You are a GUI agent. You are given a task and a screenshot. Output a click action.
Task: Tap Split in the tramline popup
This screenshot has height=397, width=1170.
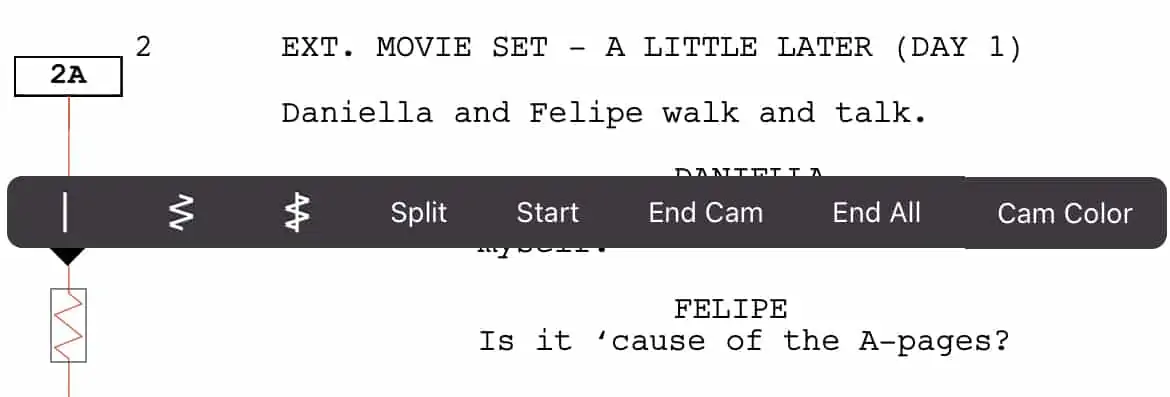pyautogui.click(x=419, y=213)
